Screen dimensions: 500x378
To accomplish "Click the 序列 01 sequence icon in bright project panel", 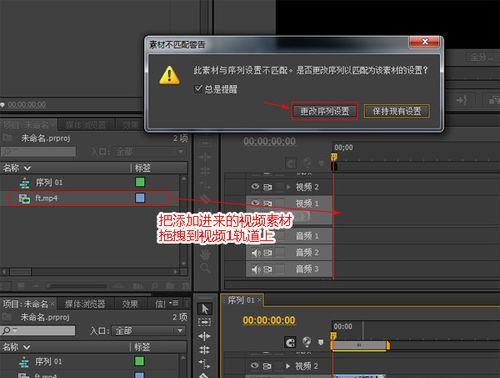I will pos(24,361).
